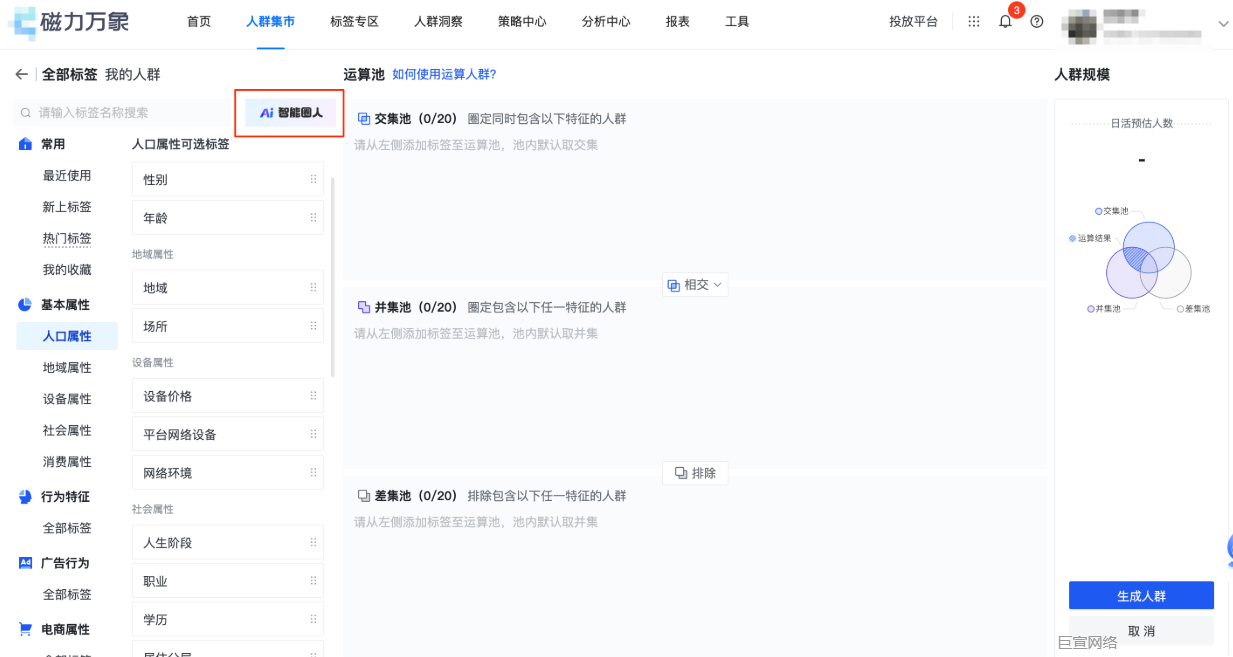Select 新上标签 in sidebar
The height and width of the screenshot is (657, 1233).
(67, 207)
